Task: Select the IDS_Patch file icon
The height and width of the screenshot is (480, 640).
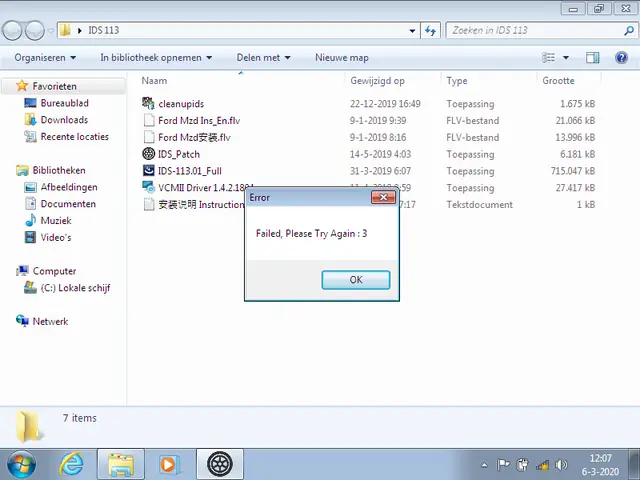Action: [x=149, y=154]
